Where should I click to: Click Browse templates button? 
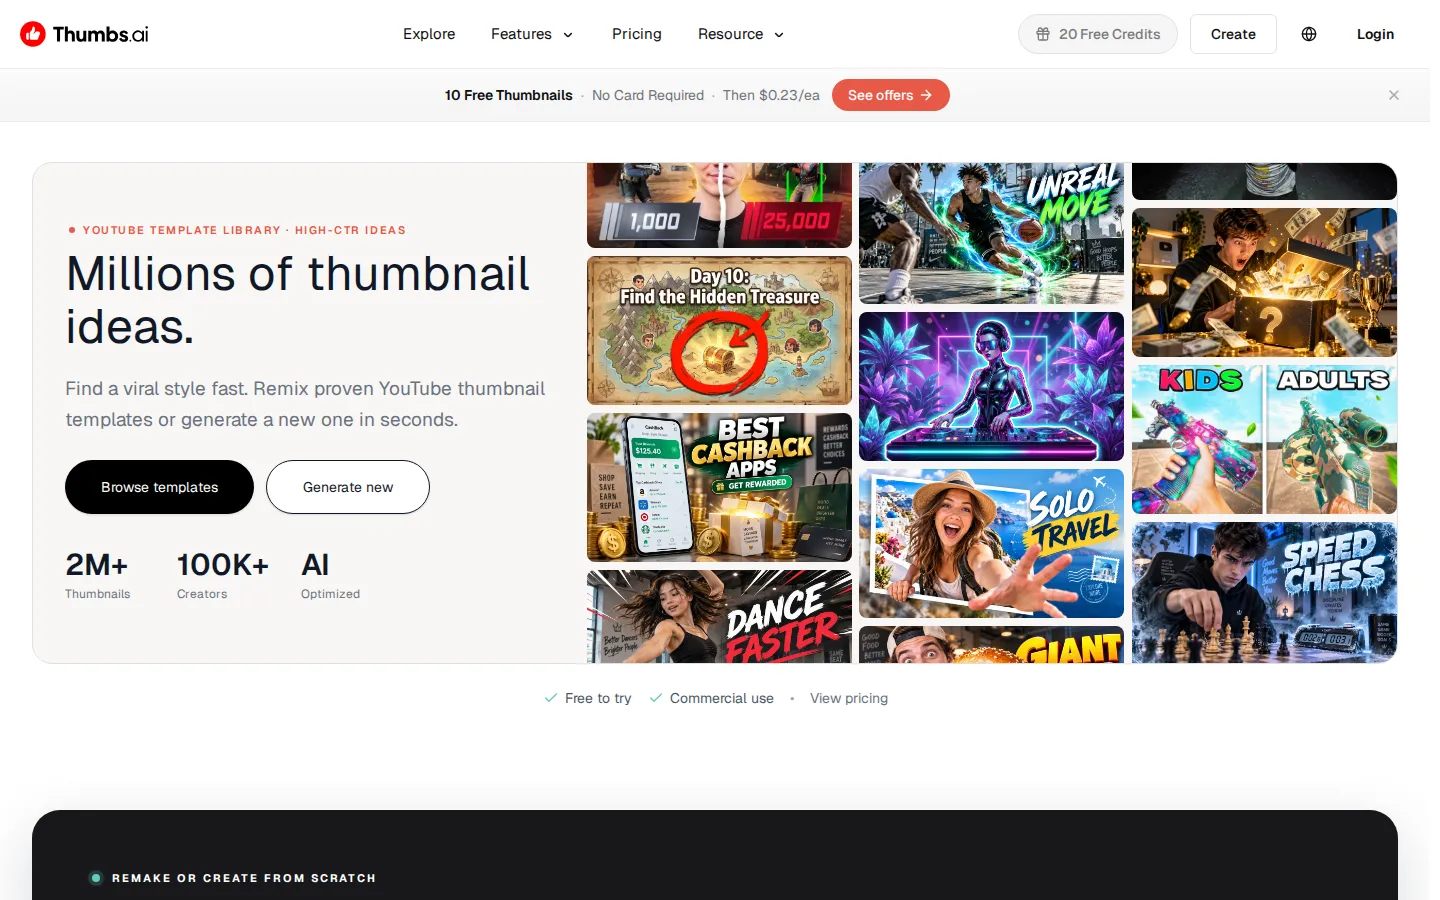(x=159, y=487)
